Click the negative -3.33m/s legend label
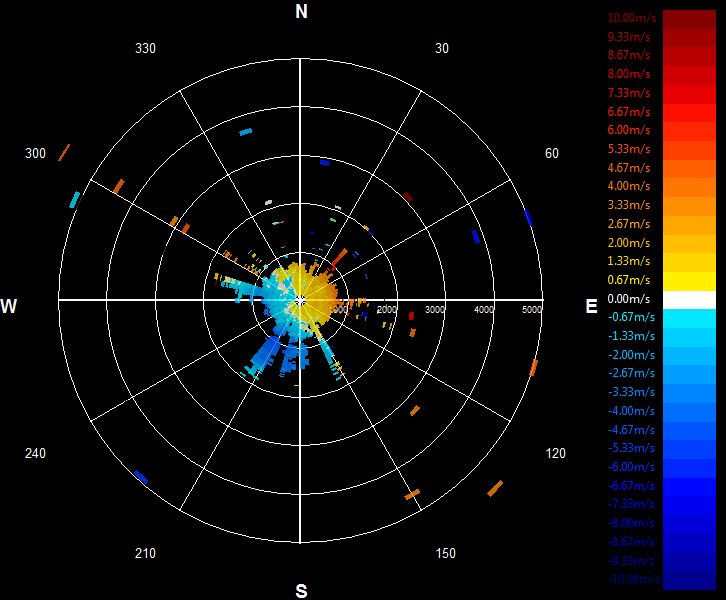The width and height of the screenshot is (726, 600). click(631, 392)
